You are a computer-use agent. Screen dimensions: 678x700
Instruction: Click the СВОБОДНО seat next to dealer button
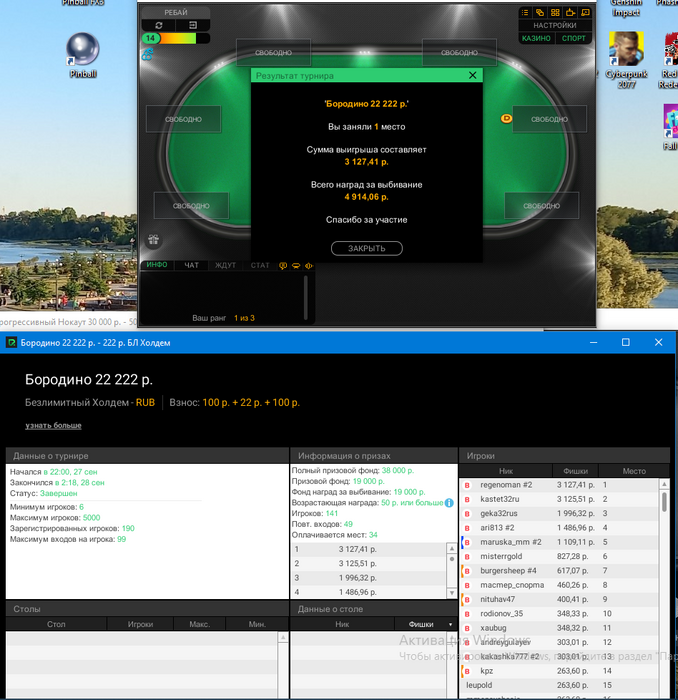pyautogui.click(x=549, y=119)
